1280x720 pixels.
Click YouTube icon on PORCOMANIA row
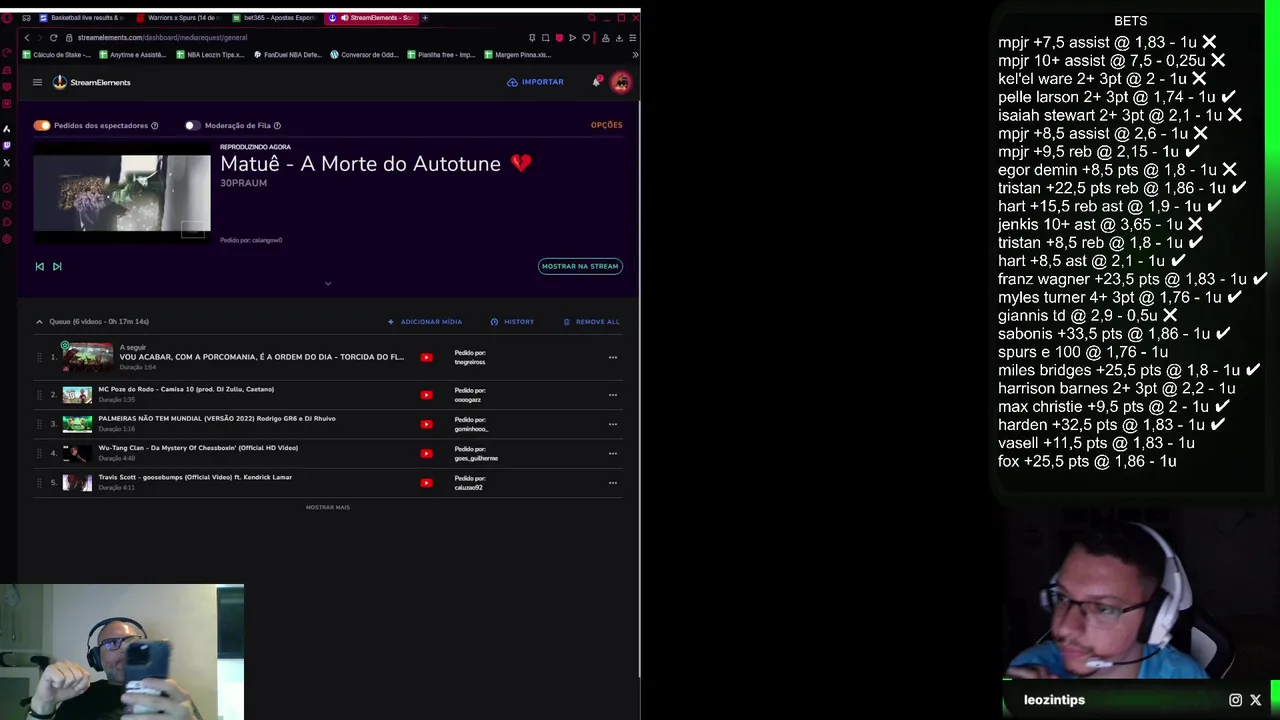pos(426,357)
